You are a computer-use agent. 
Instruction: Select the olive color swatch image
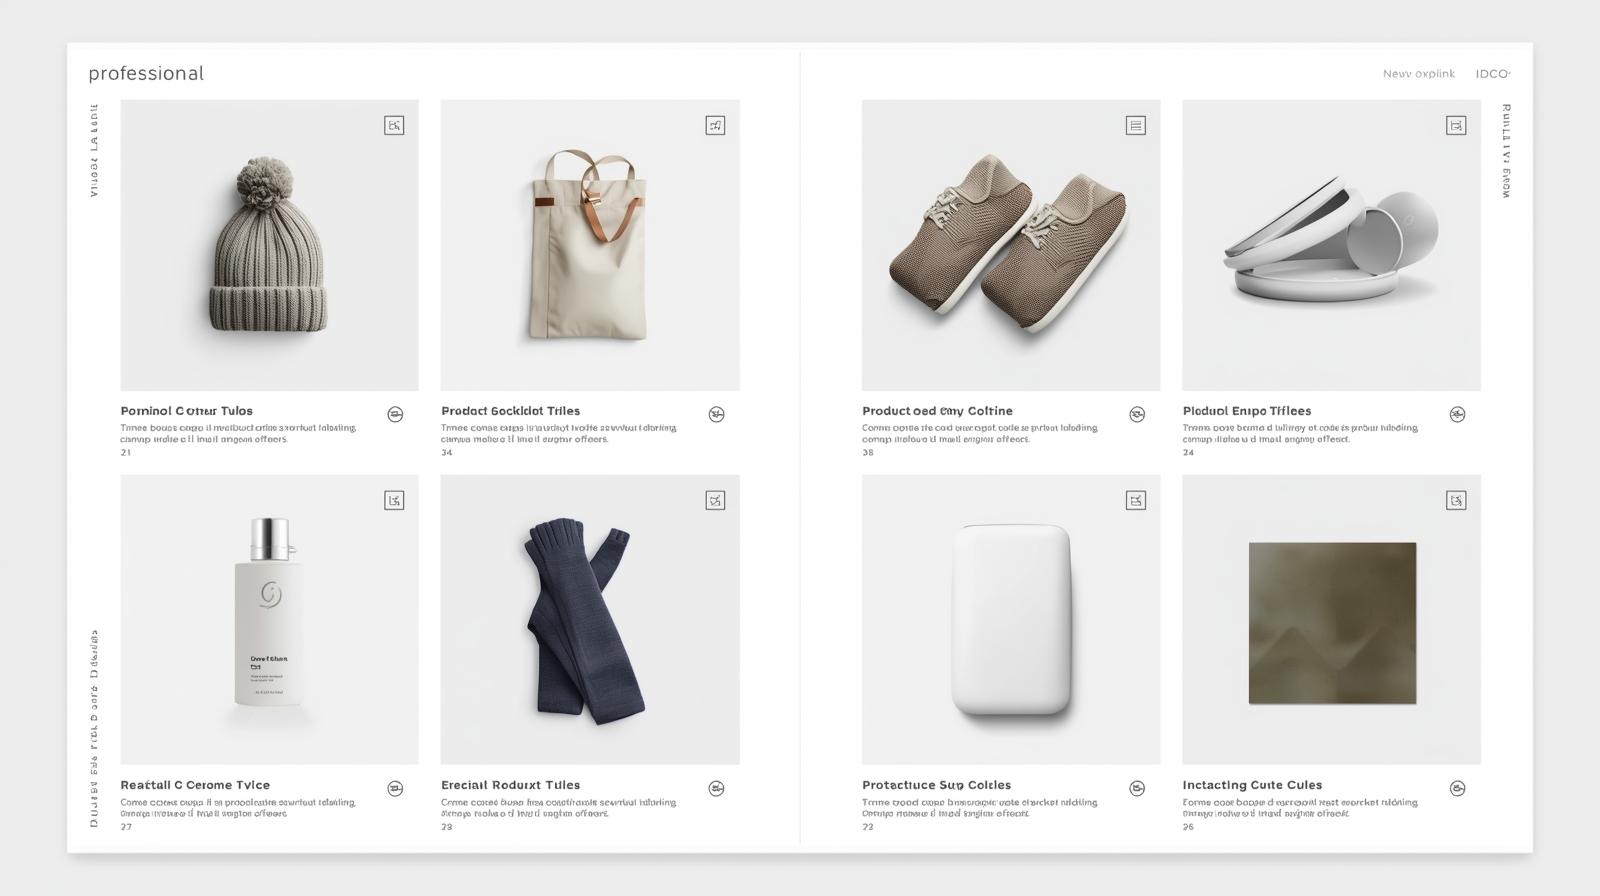[x=1332, y=623]
